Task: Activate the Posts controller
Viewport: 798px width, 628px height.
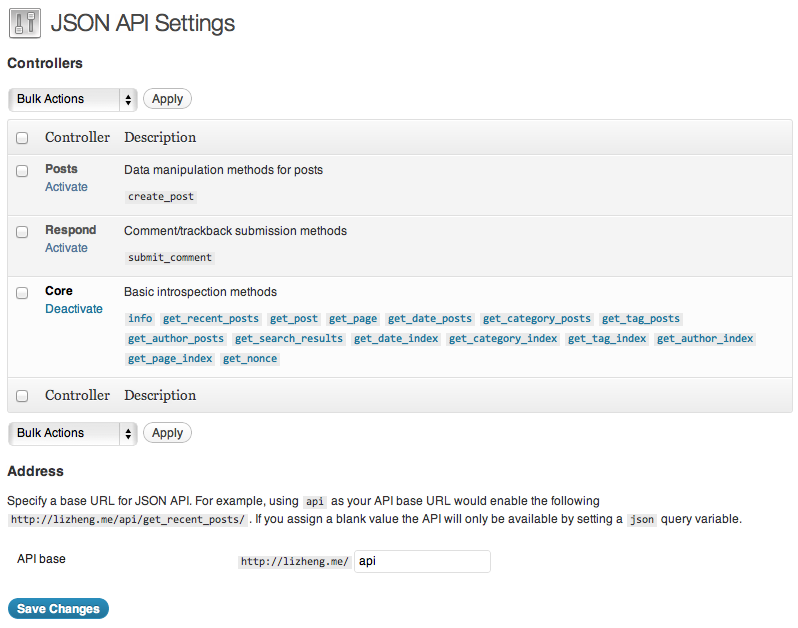Action: click(66, 187)
